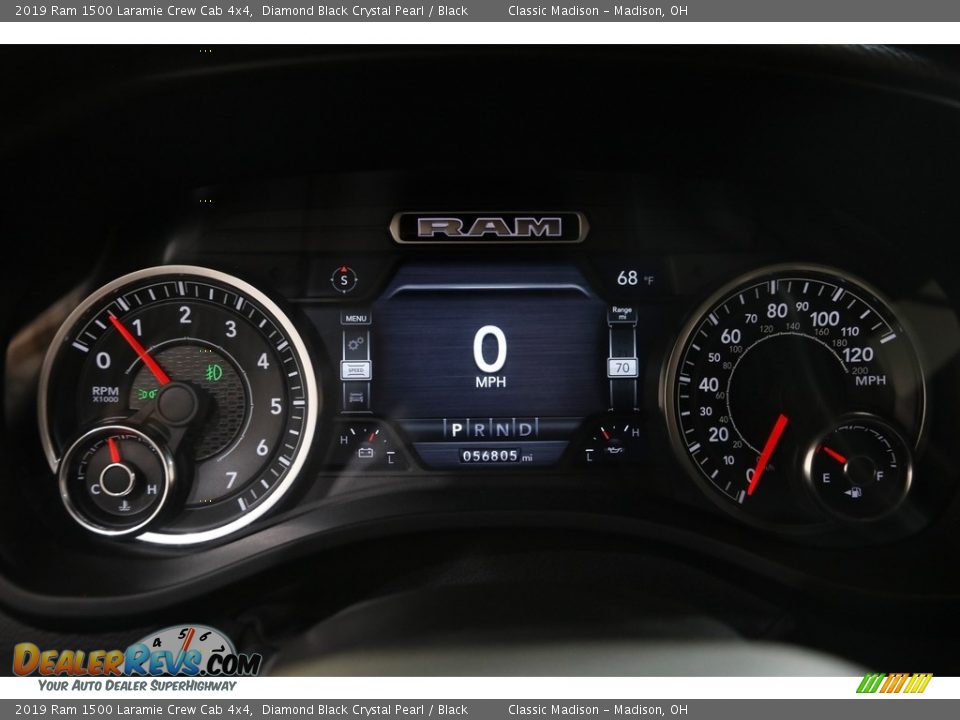This screenshot has height=720, width=960.
Task: Click the 056805 odometer reading
Action: coord(490,456)
